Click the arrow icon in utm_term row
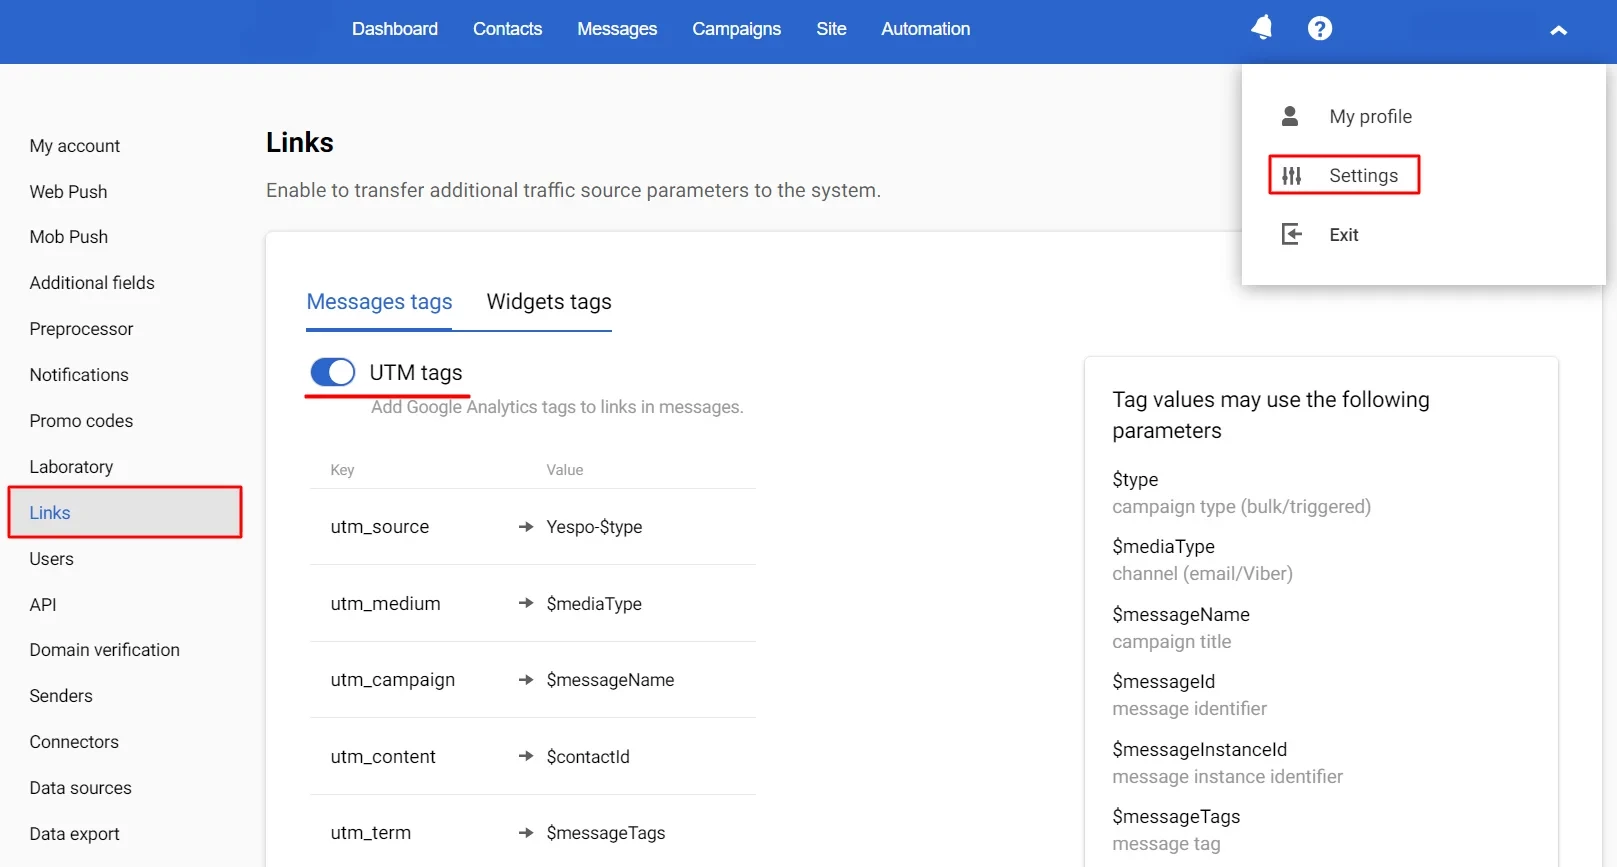 coord(526,833)
